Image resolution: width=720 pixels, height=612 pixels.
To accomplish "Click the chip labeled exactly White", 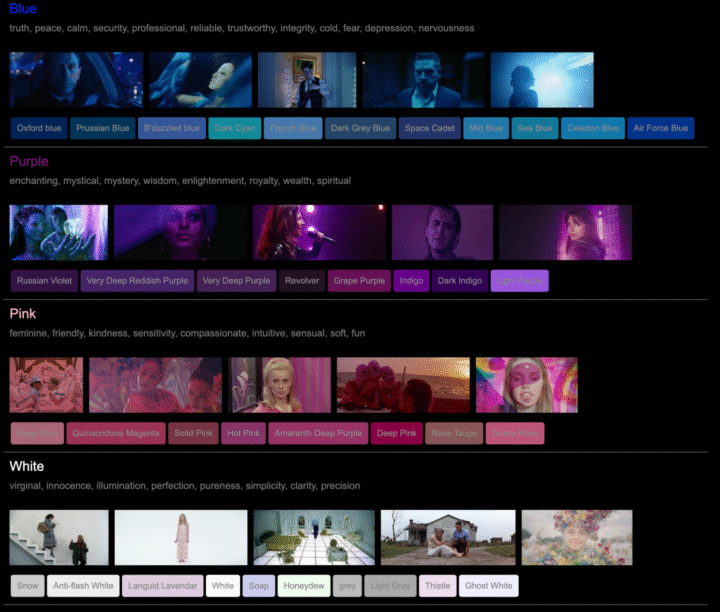I will 223,585.
